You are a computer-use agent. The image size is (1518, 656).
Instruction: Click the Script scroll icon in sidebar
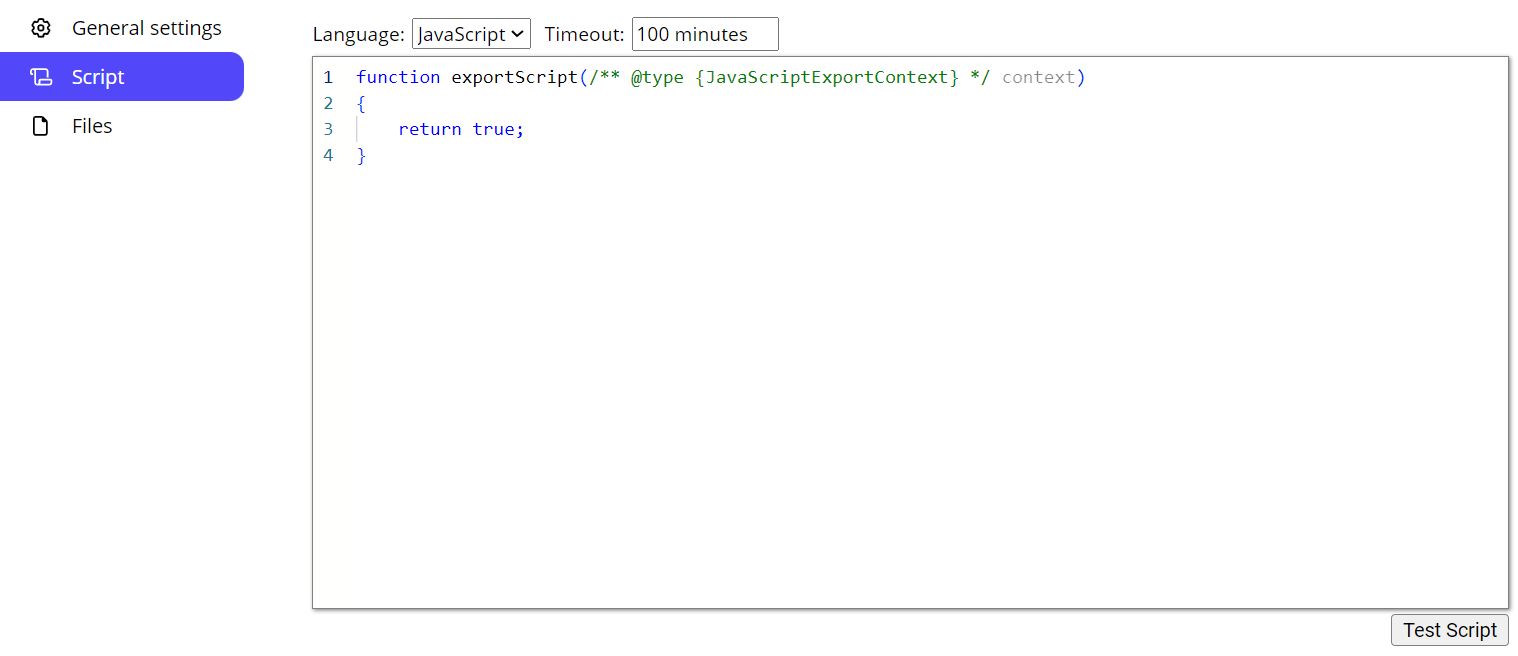40,77
